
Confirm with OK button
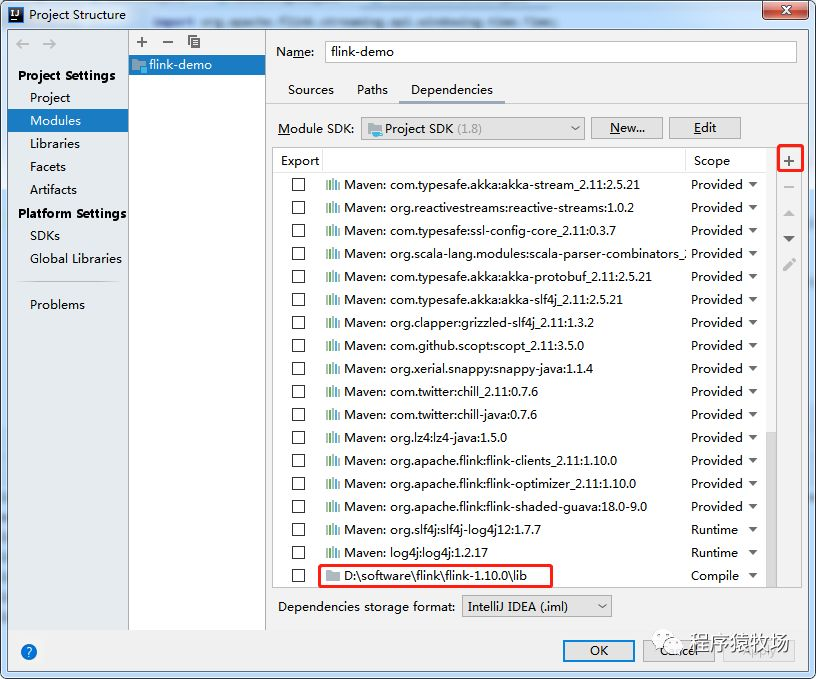[599, 650]
